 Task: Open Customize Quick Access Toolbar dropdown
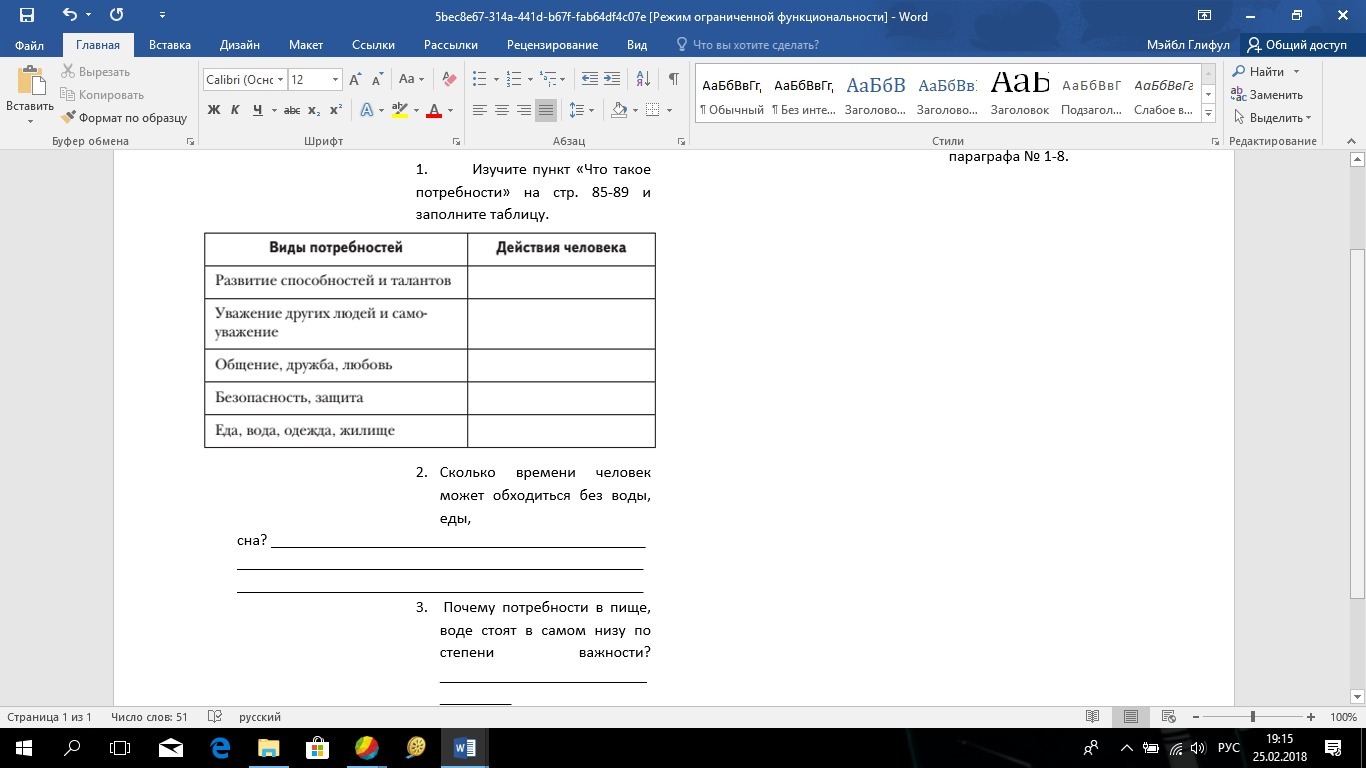click(x=163, y=16)
